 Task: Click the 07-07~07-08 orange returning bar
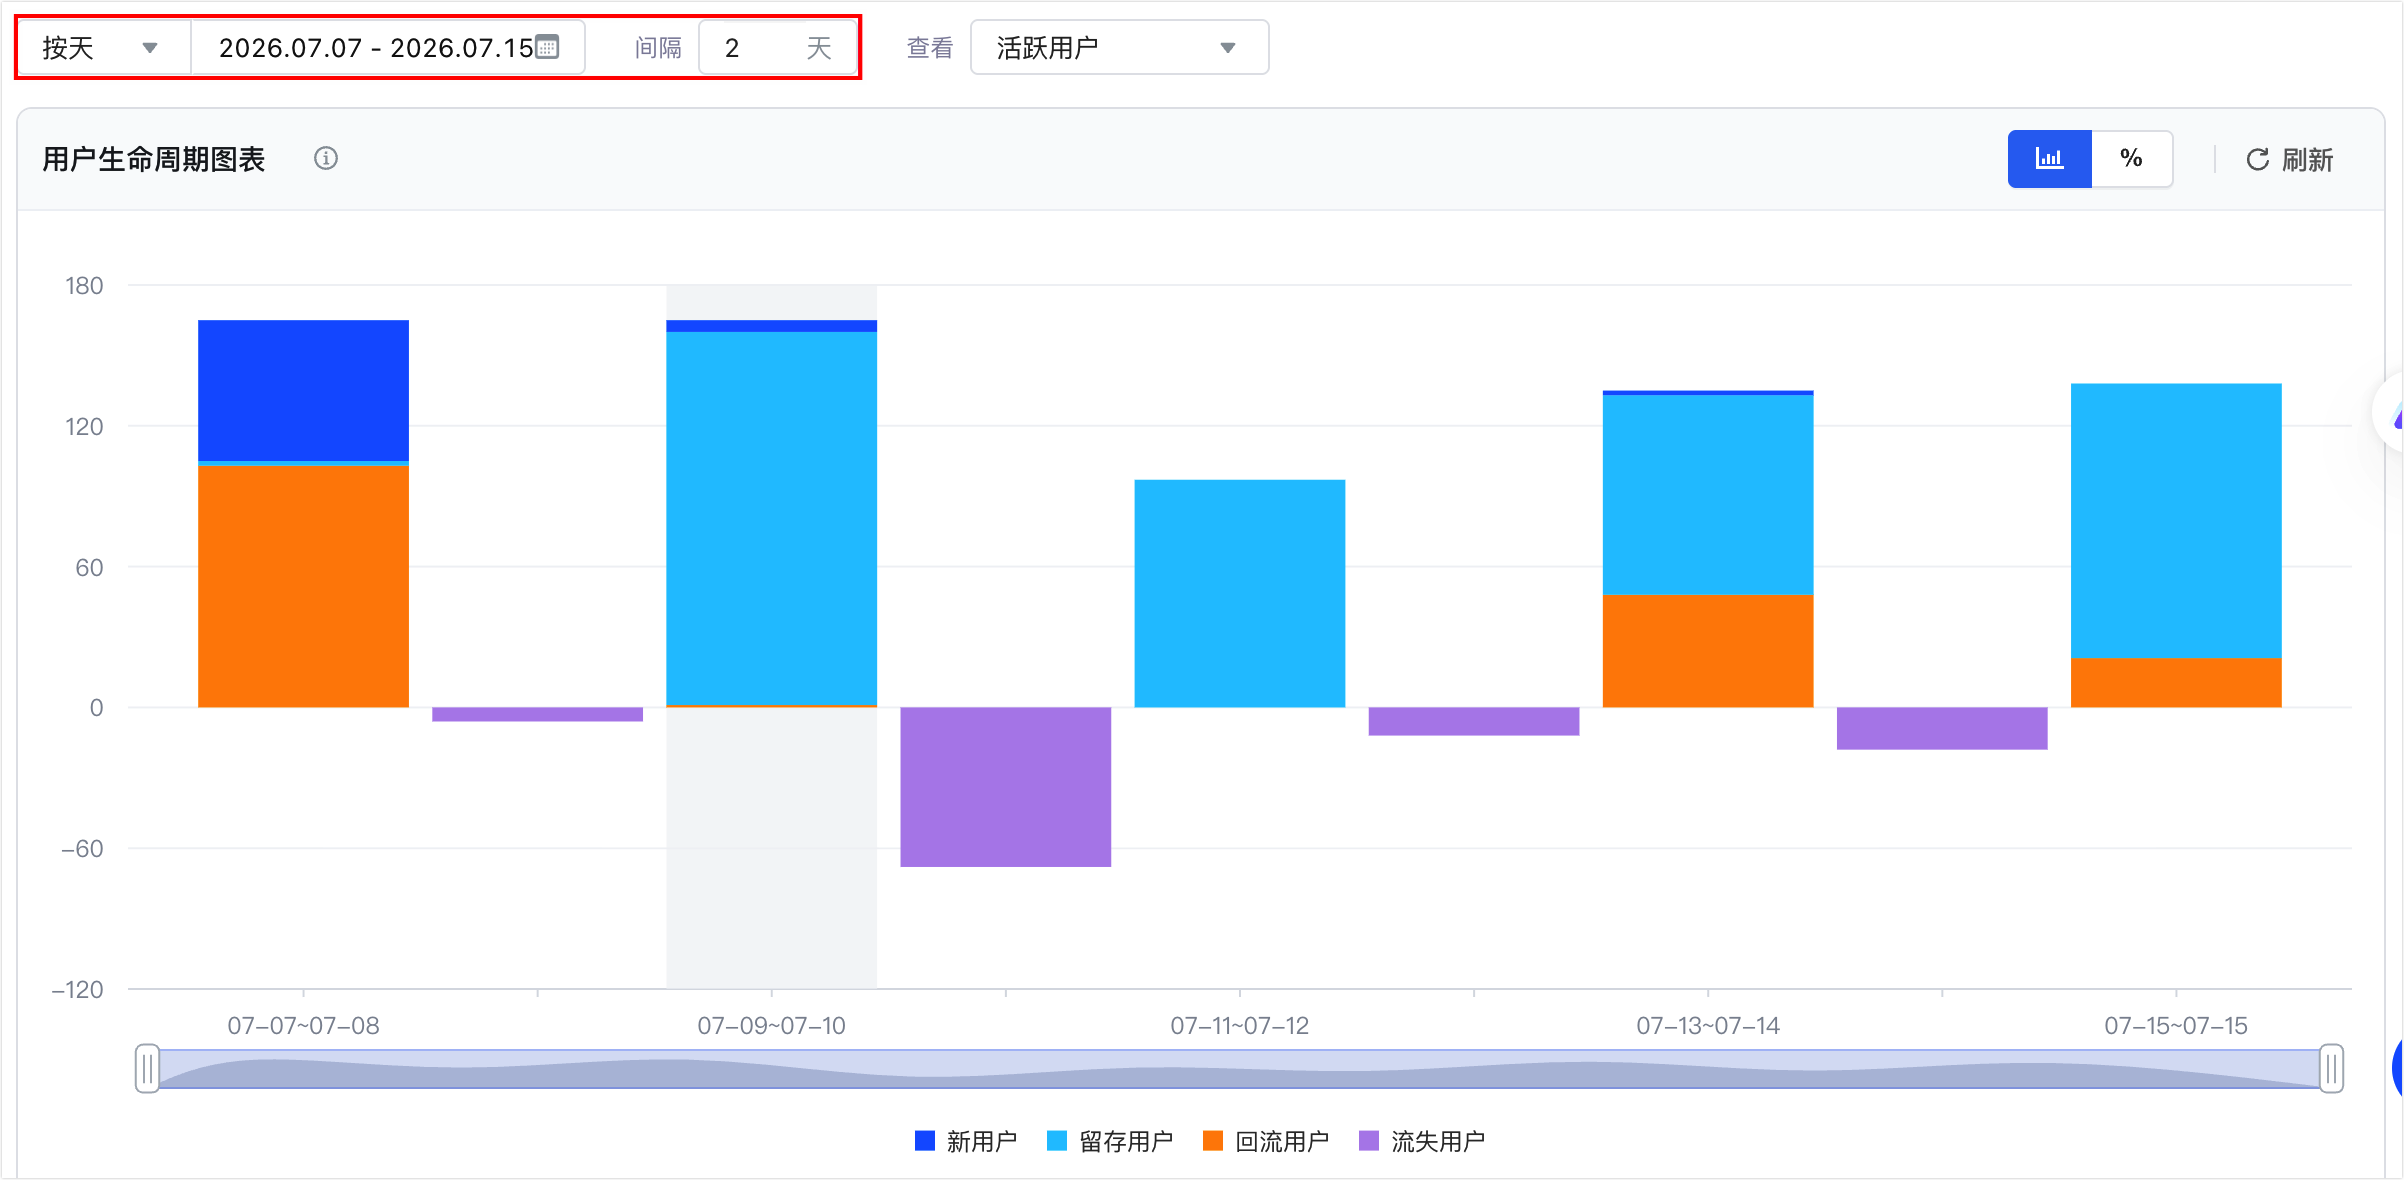(303, 586)
